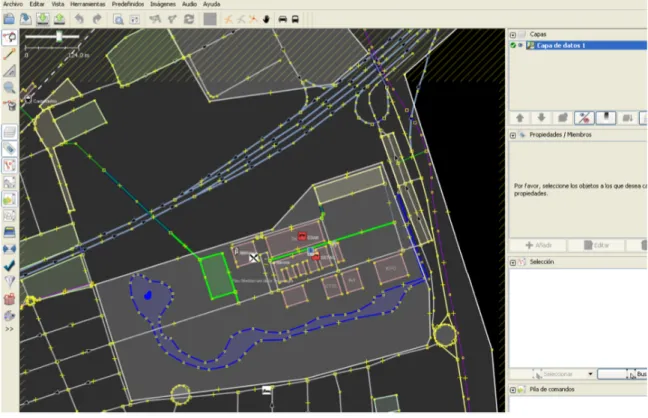Move layer up with arrow button

point(520,118)
